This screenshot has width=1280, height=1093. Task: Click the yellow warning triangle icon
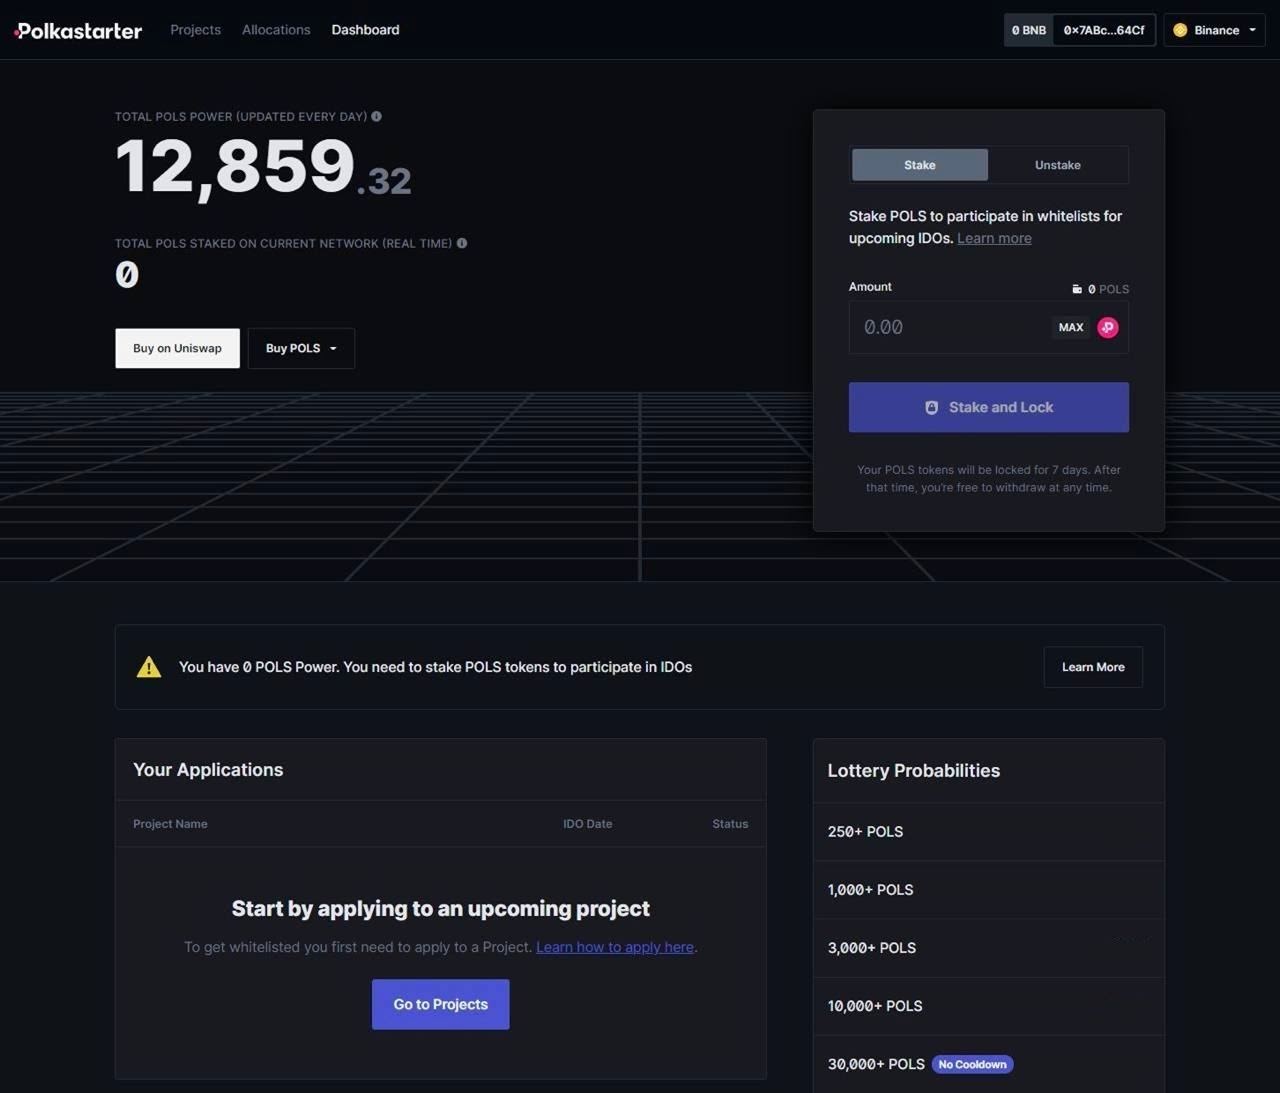coord(149,667)
